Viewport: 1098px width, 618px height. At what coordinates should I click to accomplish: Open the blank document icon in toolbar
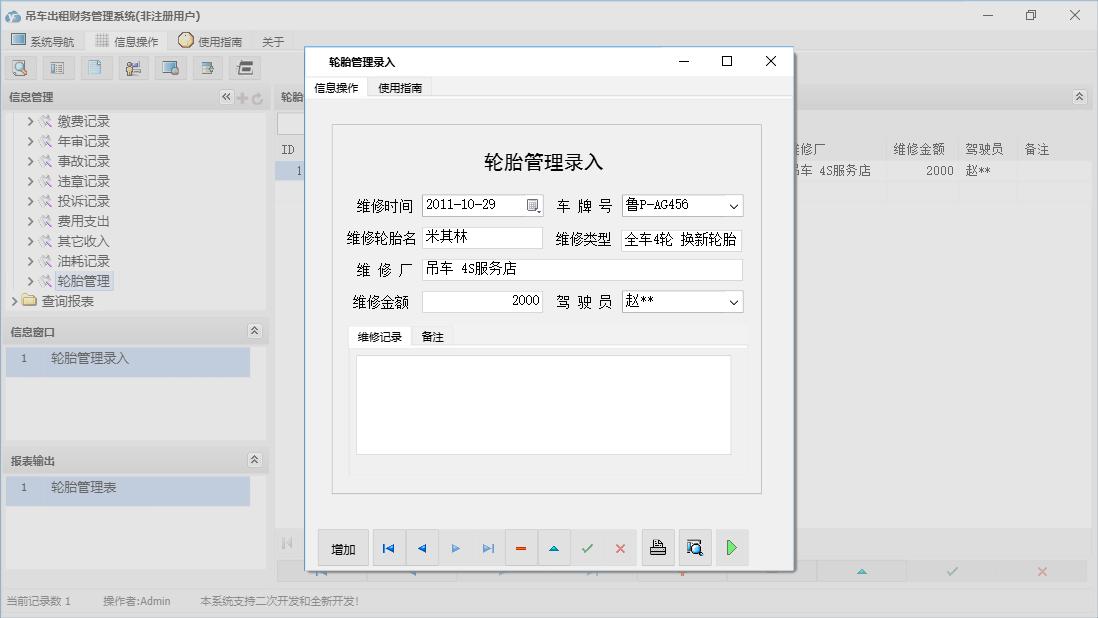click(x=95, y=67)
